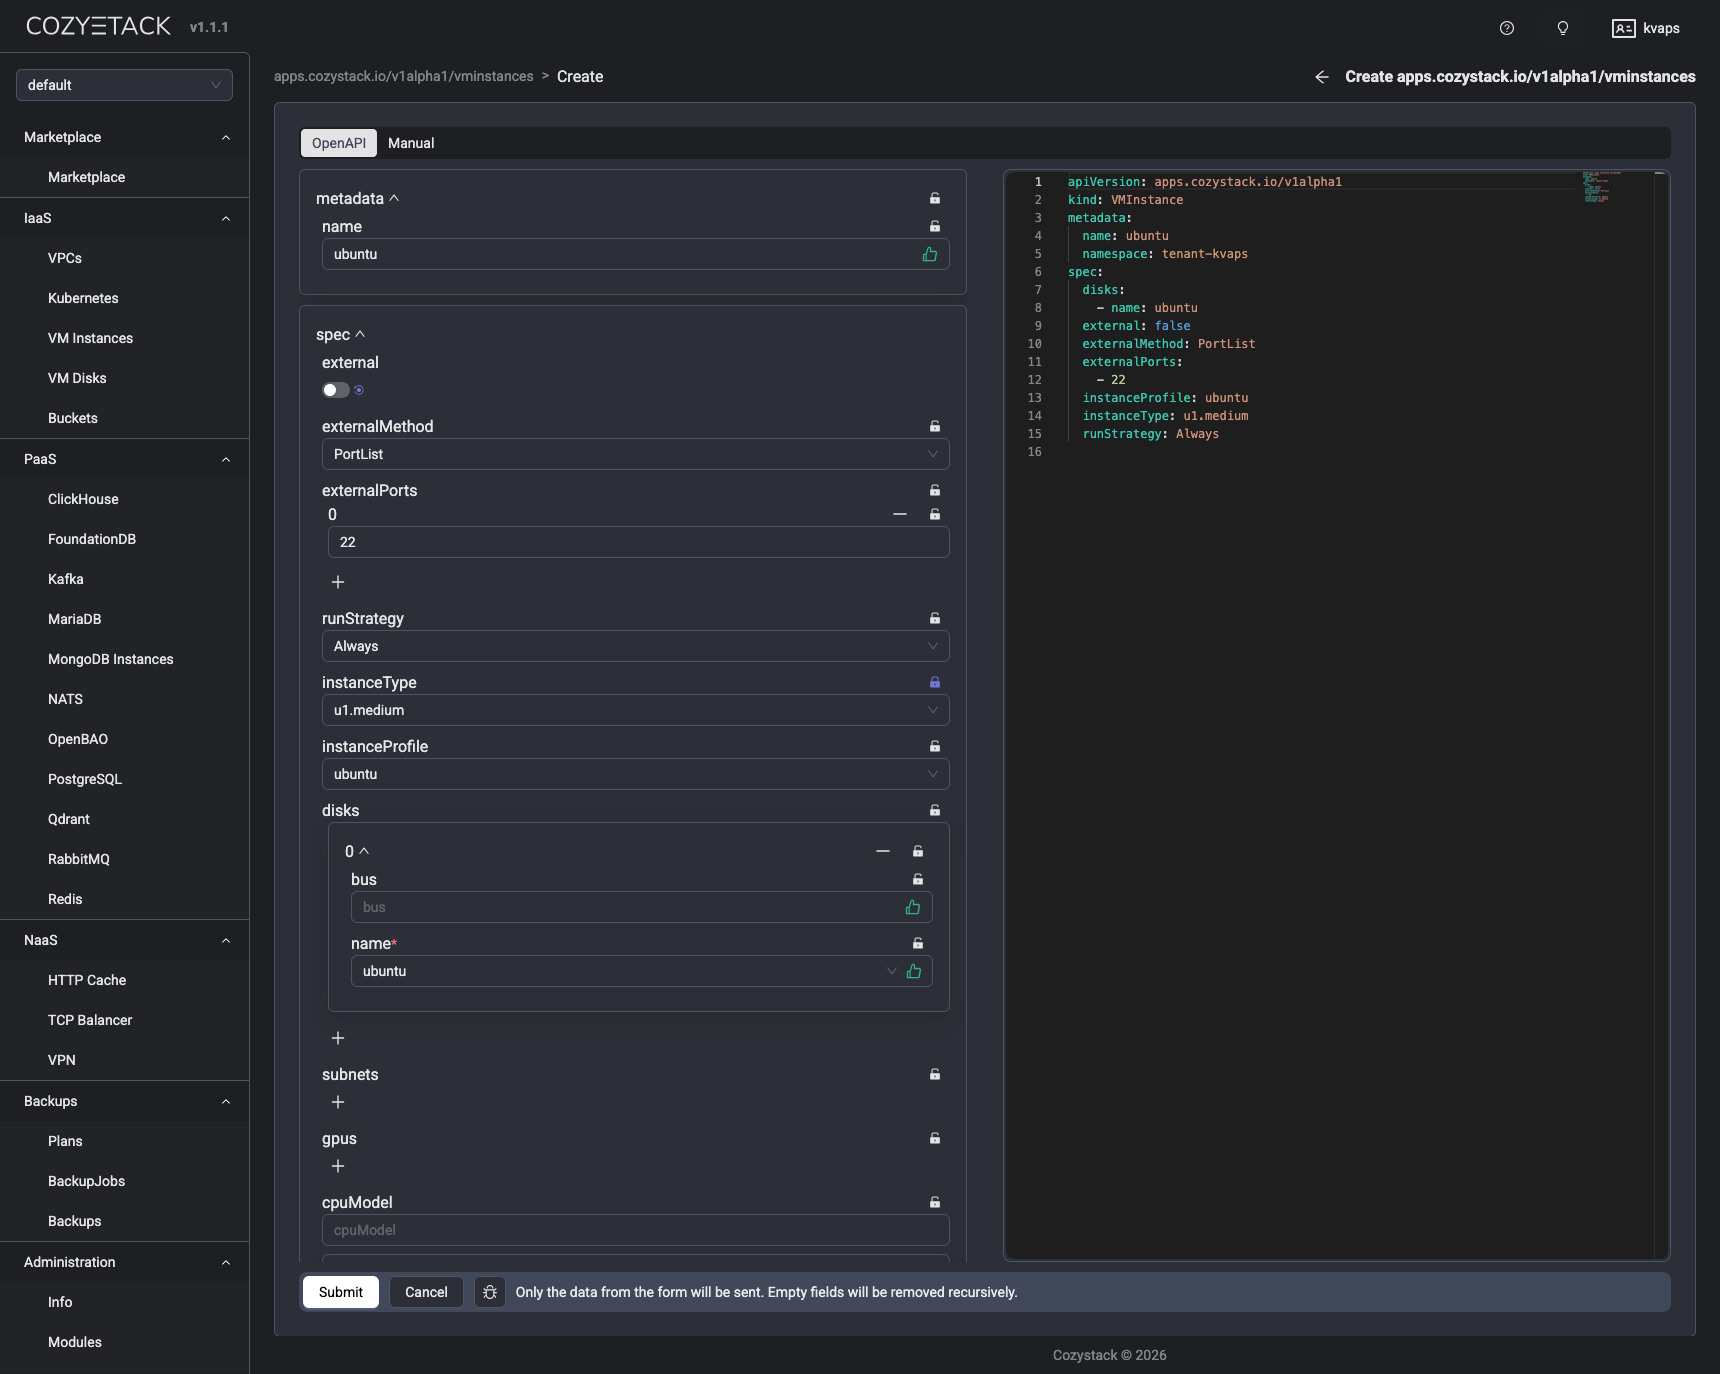The width and height of the screenshot is (1720, 1374).
Task: Click the minus icon beside externalPorts entry
Action: [899, 514]
